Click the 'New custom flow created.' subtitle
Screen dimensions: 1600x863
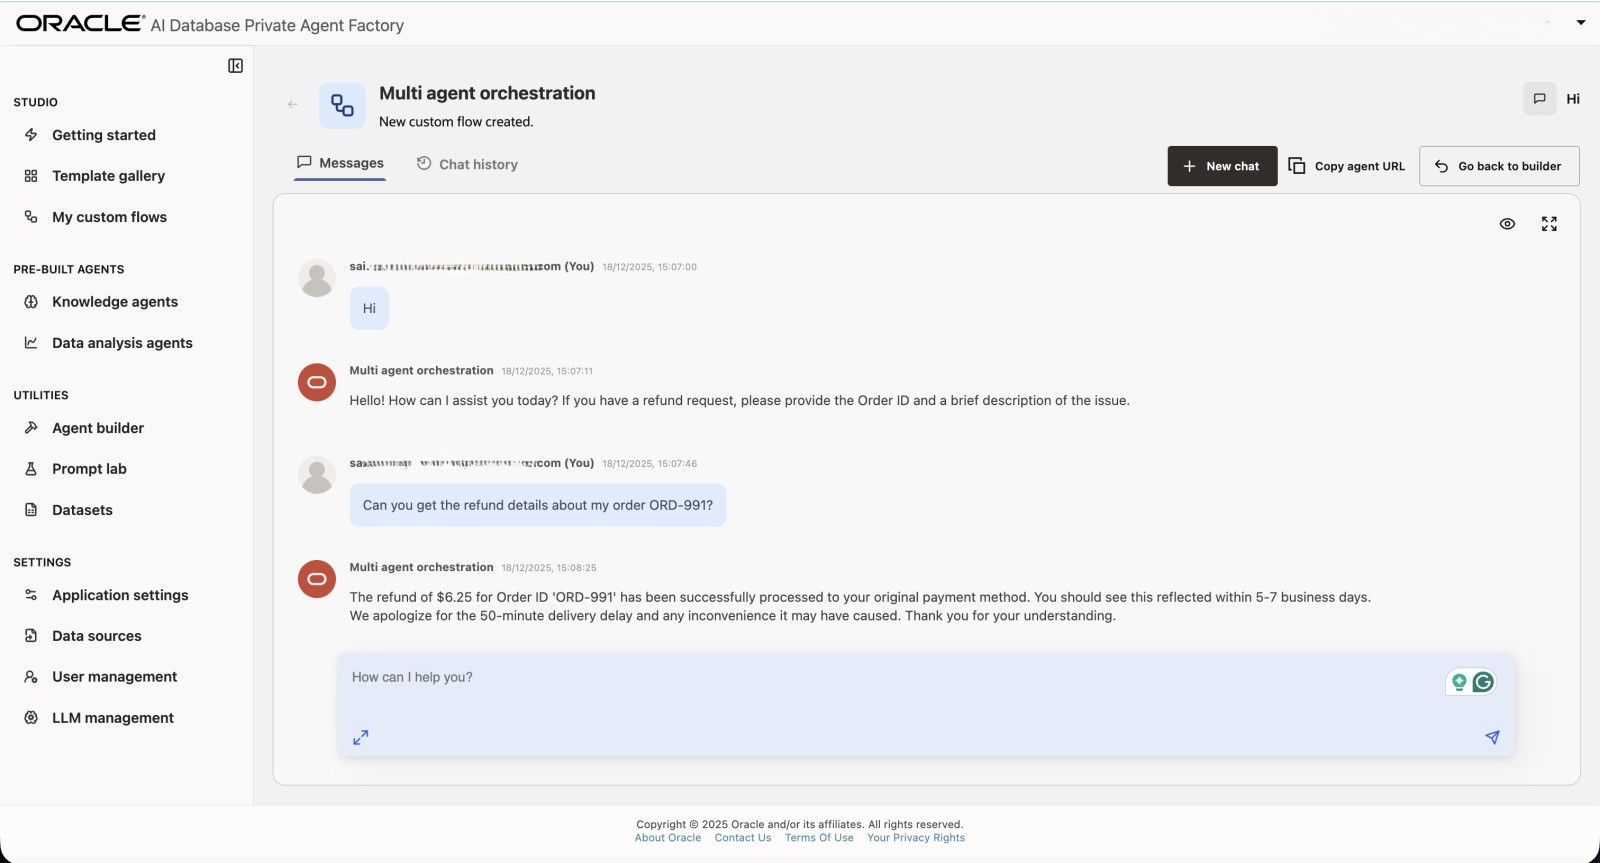[456, 122]
